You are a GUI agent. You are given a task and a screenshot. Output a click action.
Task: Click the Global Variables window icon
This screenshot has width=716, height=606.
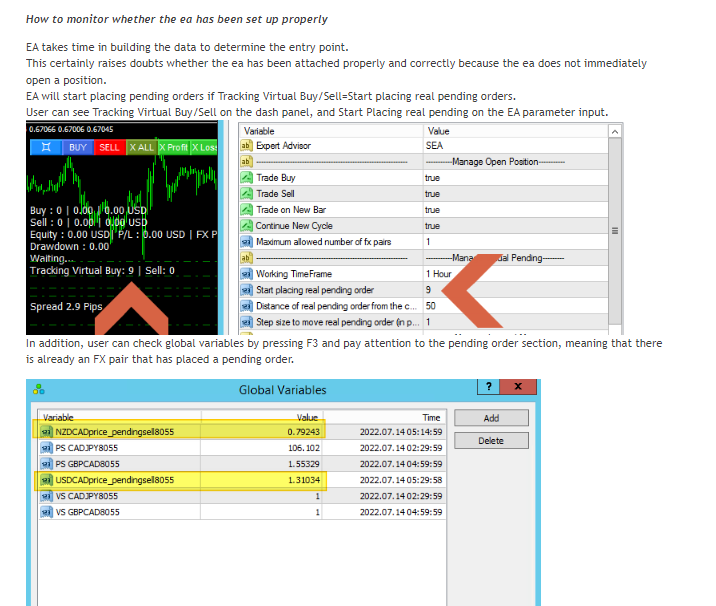click(x=39, y=390)
